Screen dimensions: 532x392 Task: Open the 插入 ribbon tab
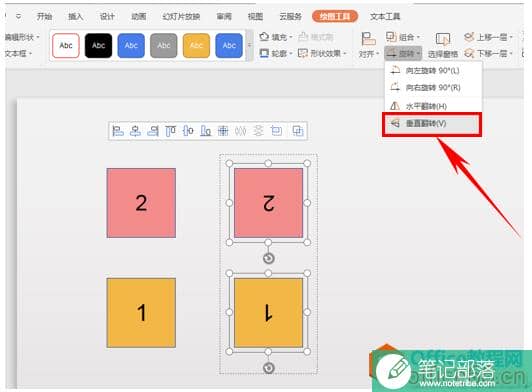75,16
